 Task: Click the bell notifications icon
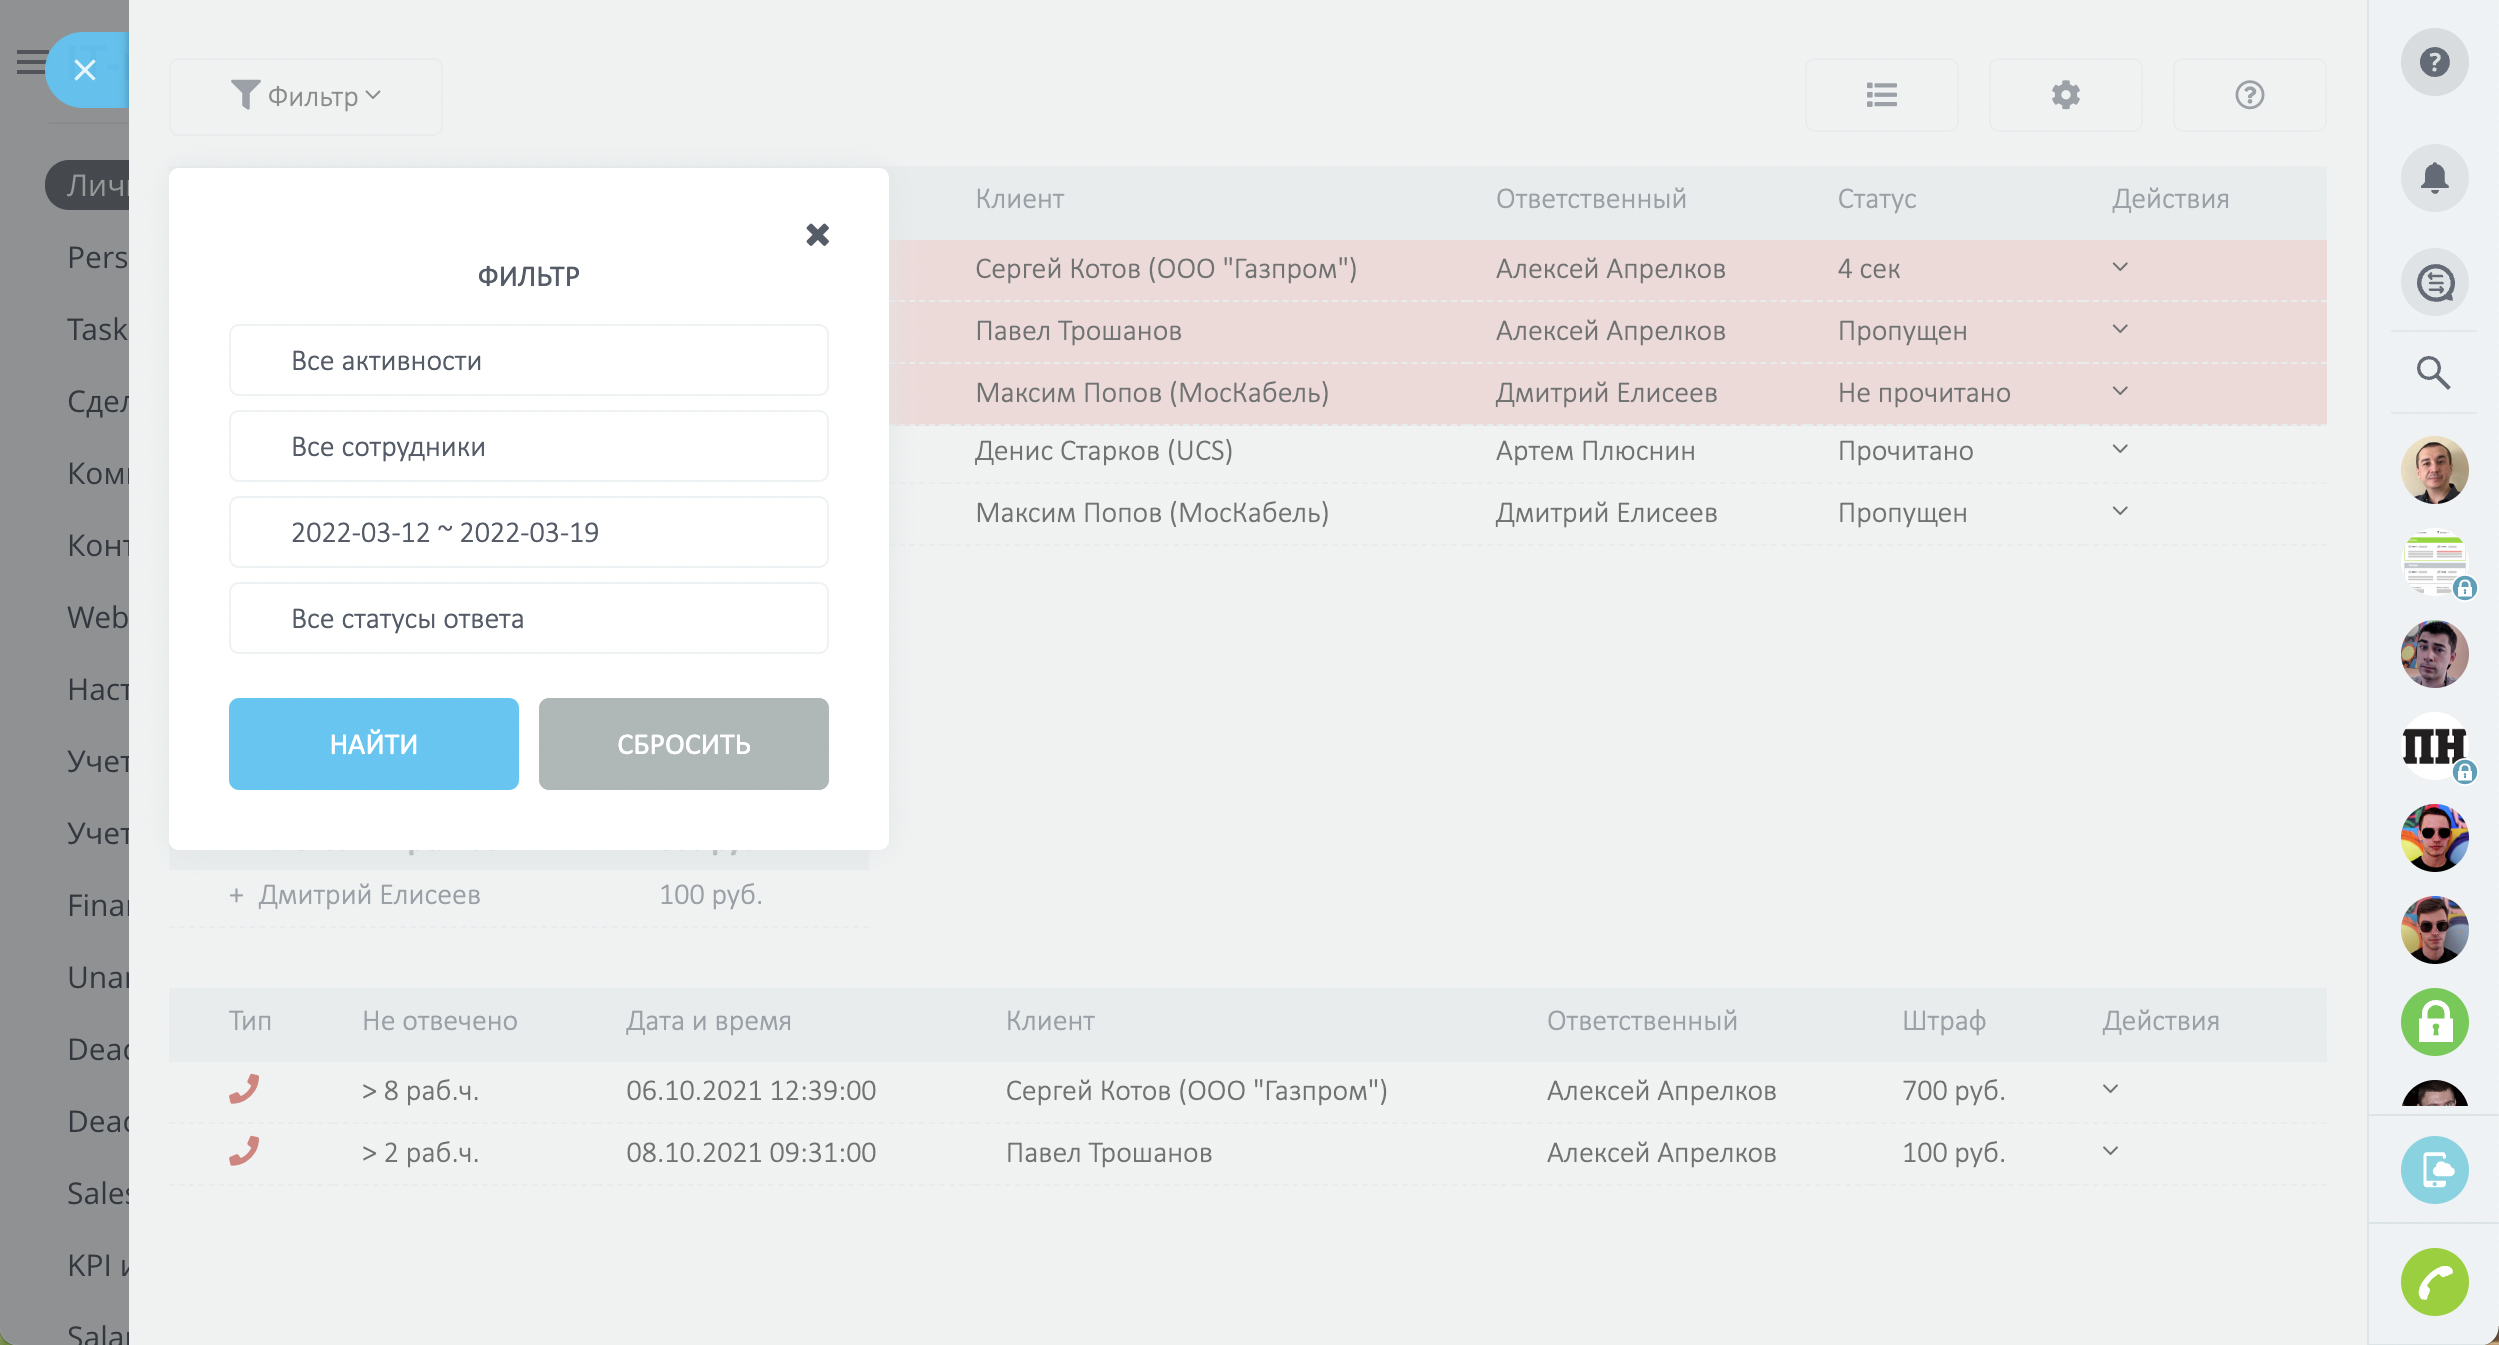point(2434,178)
